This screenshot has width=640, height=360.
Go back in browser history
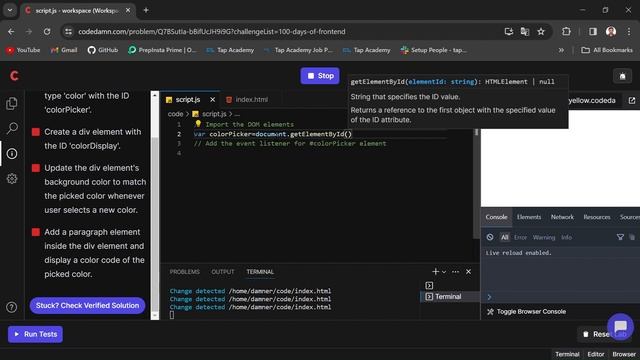tap(11, 31)
